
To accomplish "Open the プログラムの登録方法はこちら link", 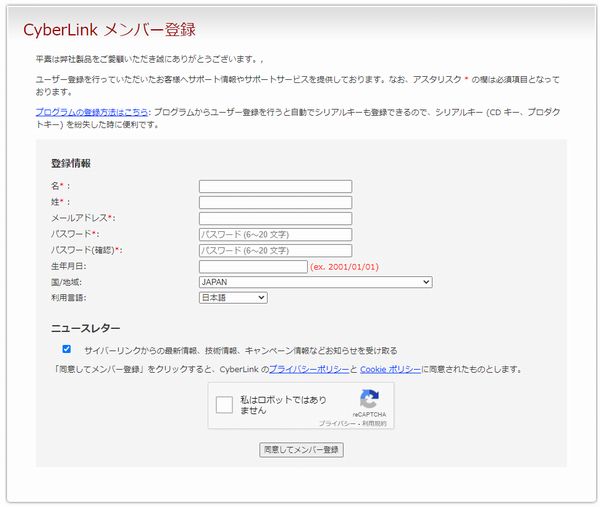I will click(x=92, y=112).
